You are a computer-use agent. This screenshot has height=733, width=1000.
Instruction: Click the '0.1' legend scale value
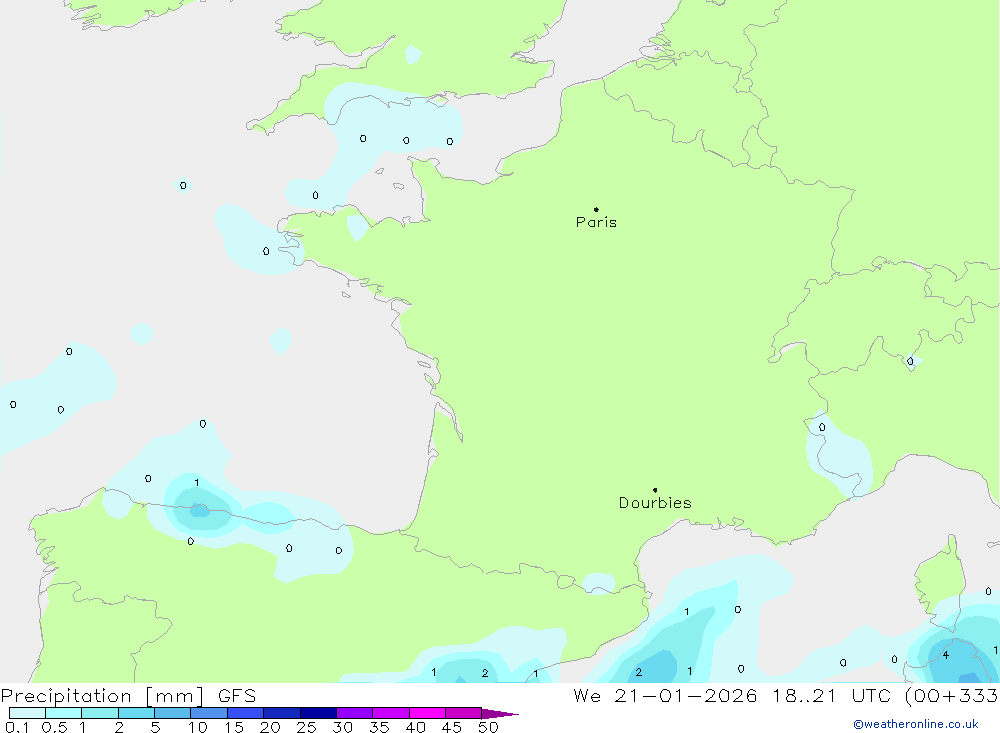[17, 727]
